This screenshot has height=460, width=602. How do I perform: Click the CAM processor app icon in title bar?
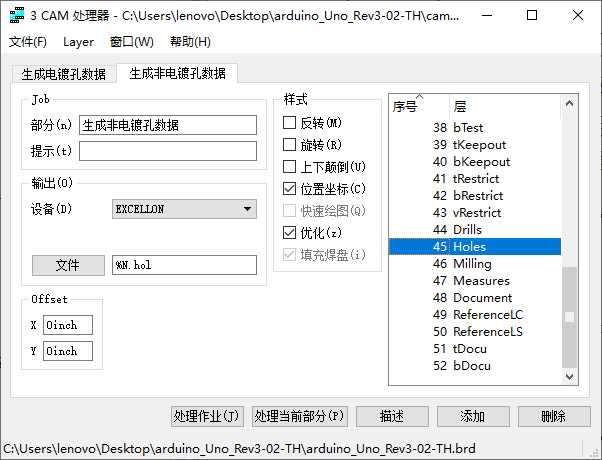coord(17,16)
